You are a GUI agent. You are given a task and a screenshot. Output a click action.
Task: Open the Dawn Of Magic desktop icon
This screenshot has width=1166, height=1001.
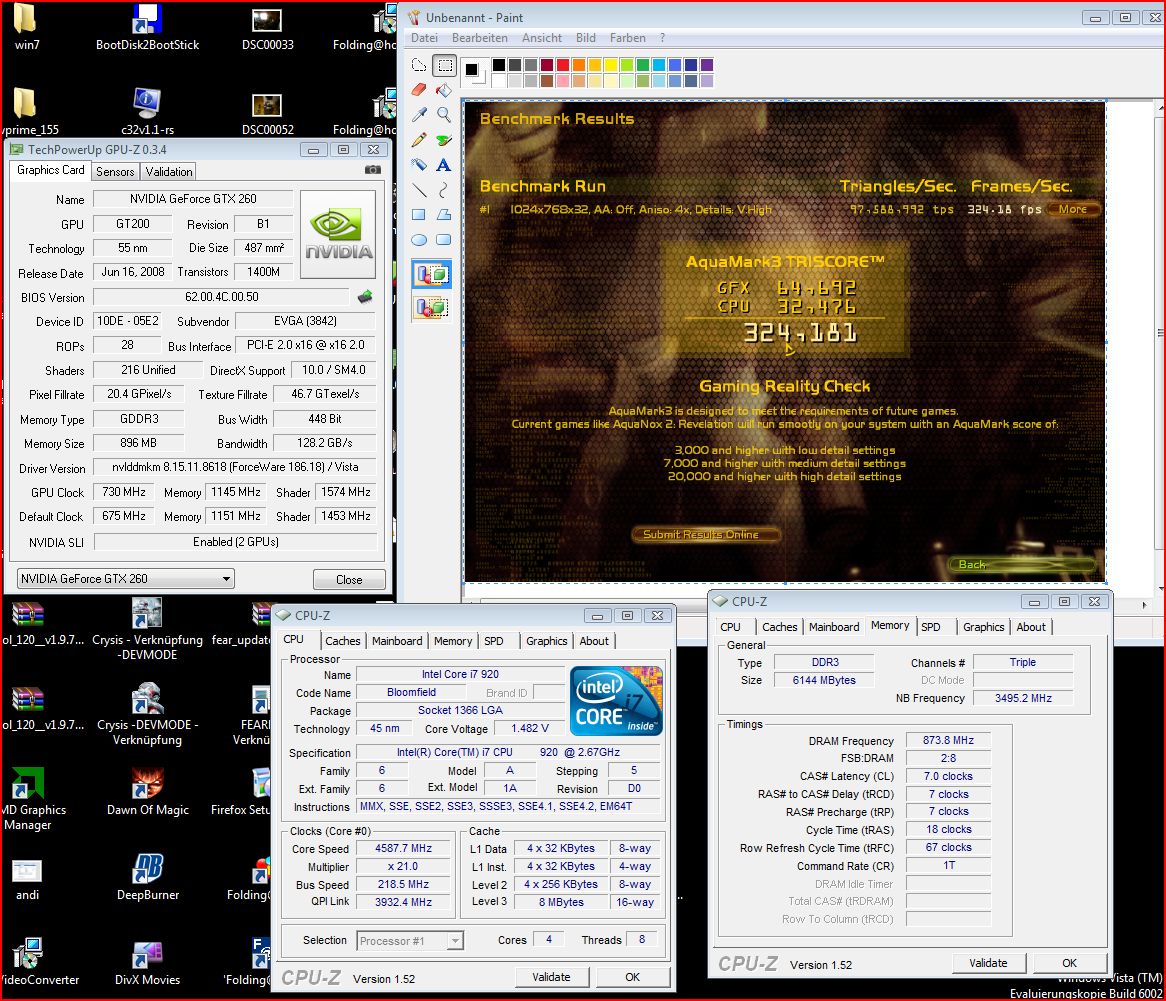[147, 793]
